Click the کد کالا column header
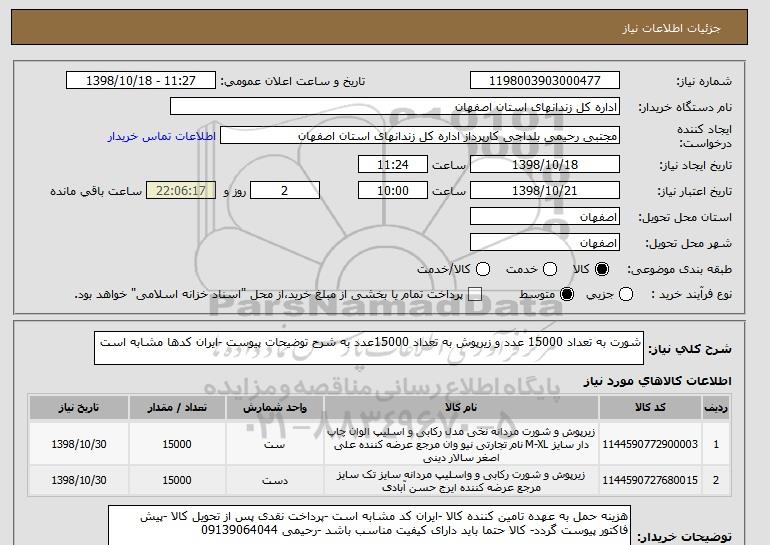Image resolution: width=770 pixels, height=545 pixels. click(650, 408)
